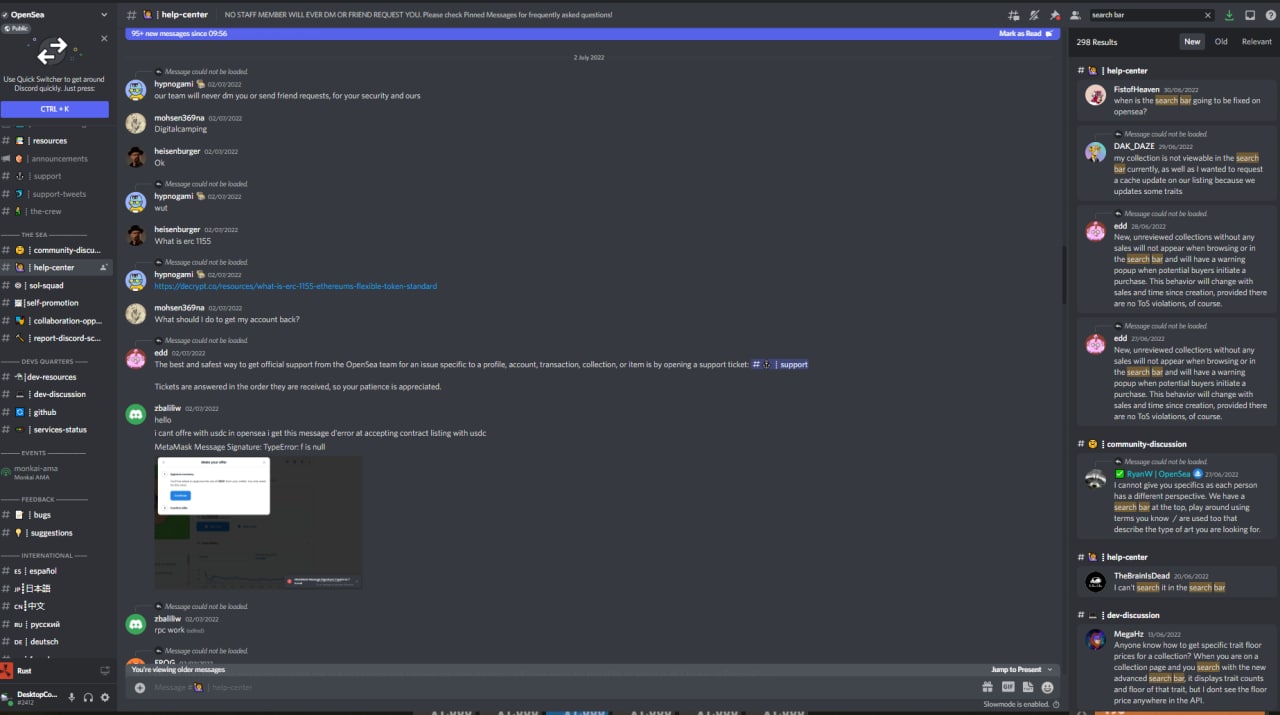Open User Settings gear icon
The width and height of the screenshot is (1280, 715).
105,697
